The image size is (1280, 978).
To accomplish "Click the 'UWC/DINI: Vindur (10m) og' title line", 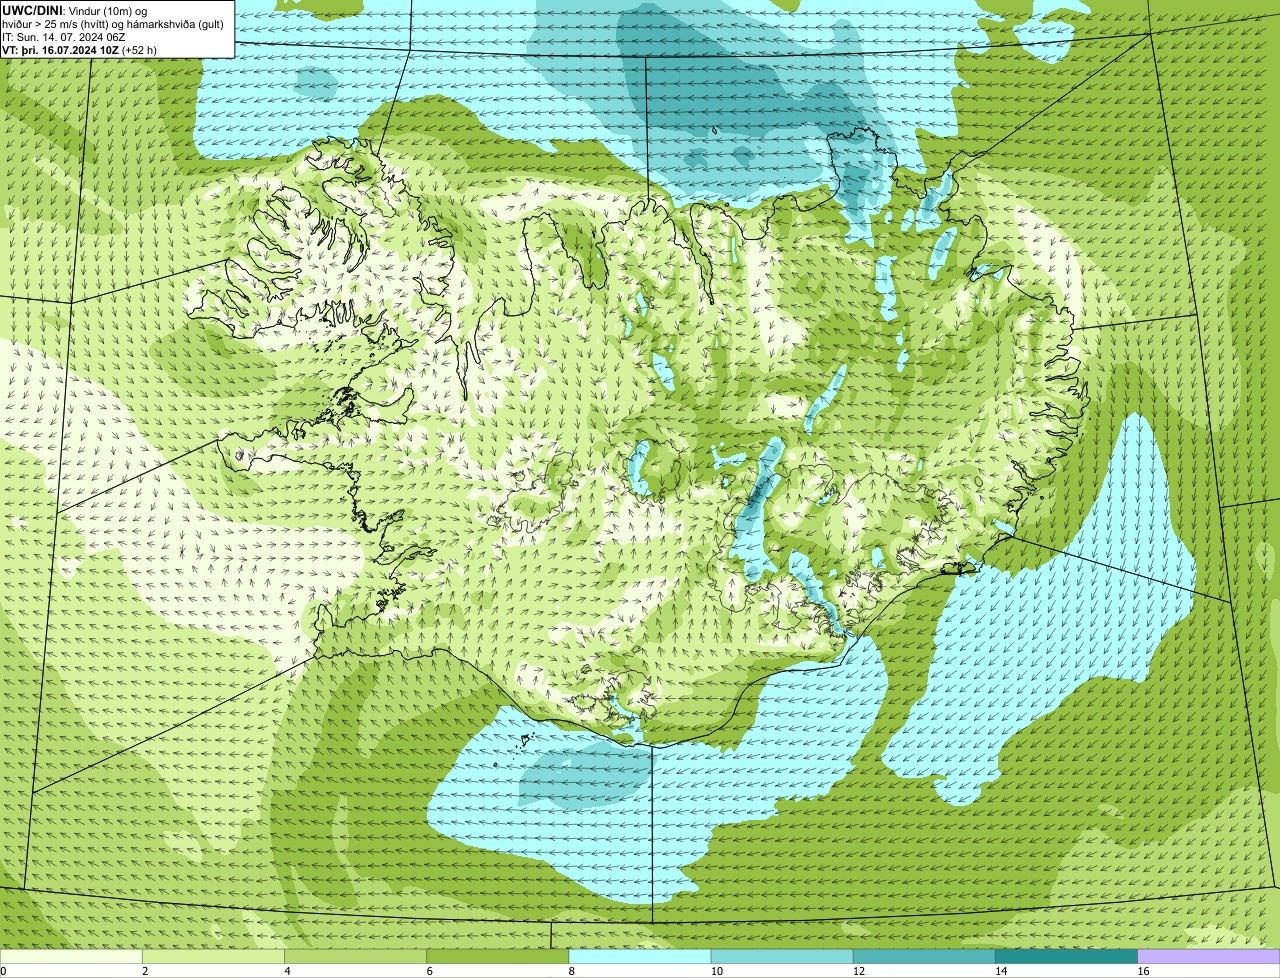I will 75,10.
